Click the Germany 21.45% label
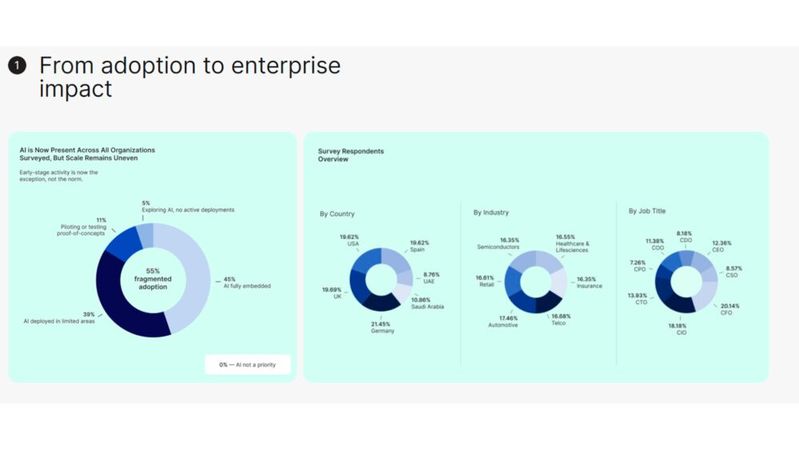The image size is (799, 450). 382,326
